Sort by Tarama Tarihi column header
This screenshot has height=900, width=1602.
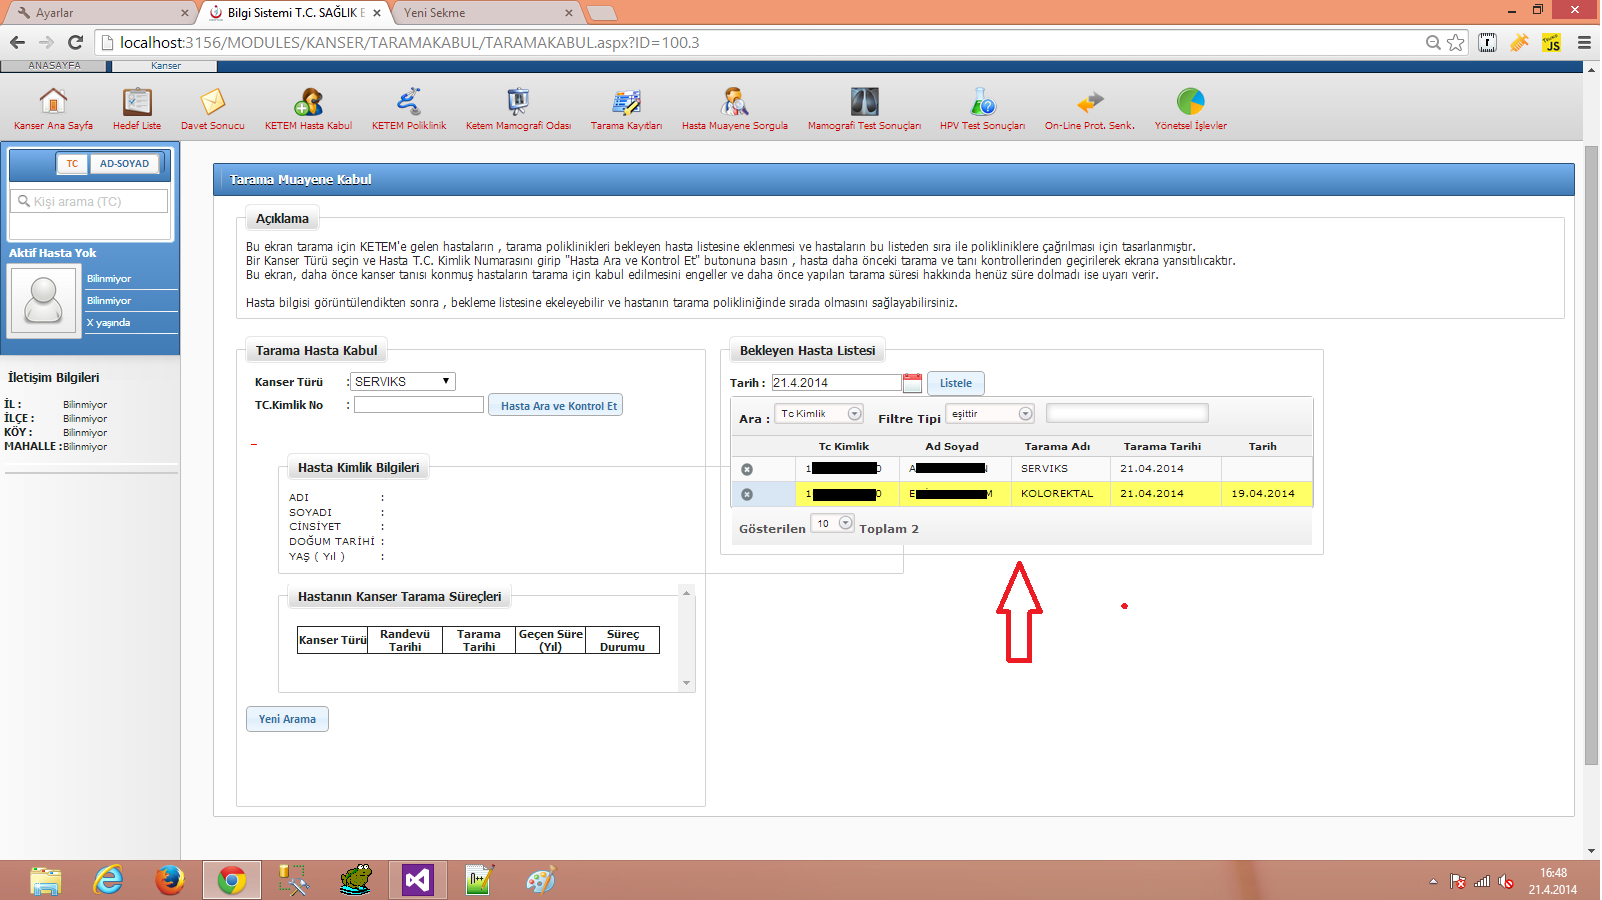(1162, 447)
